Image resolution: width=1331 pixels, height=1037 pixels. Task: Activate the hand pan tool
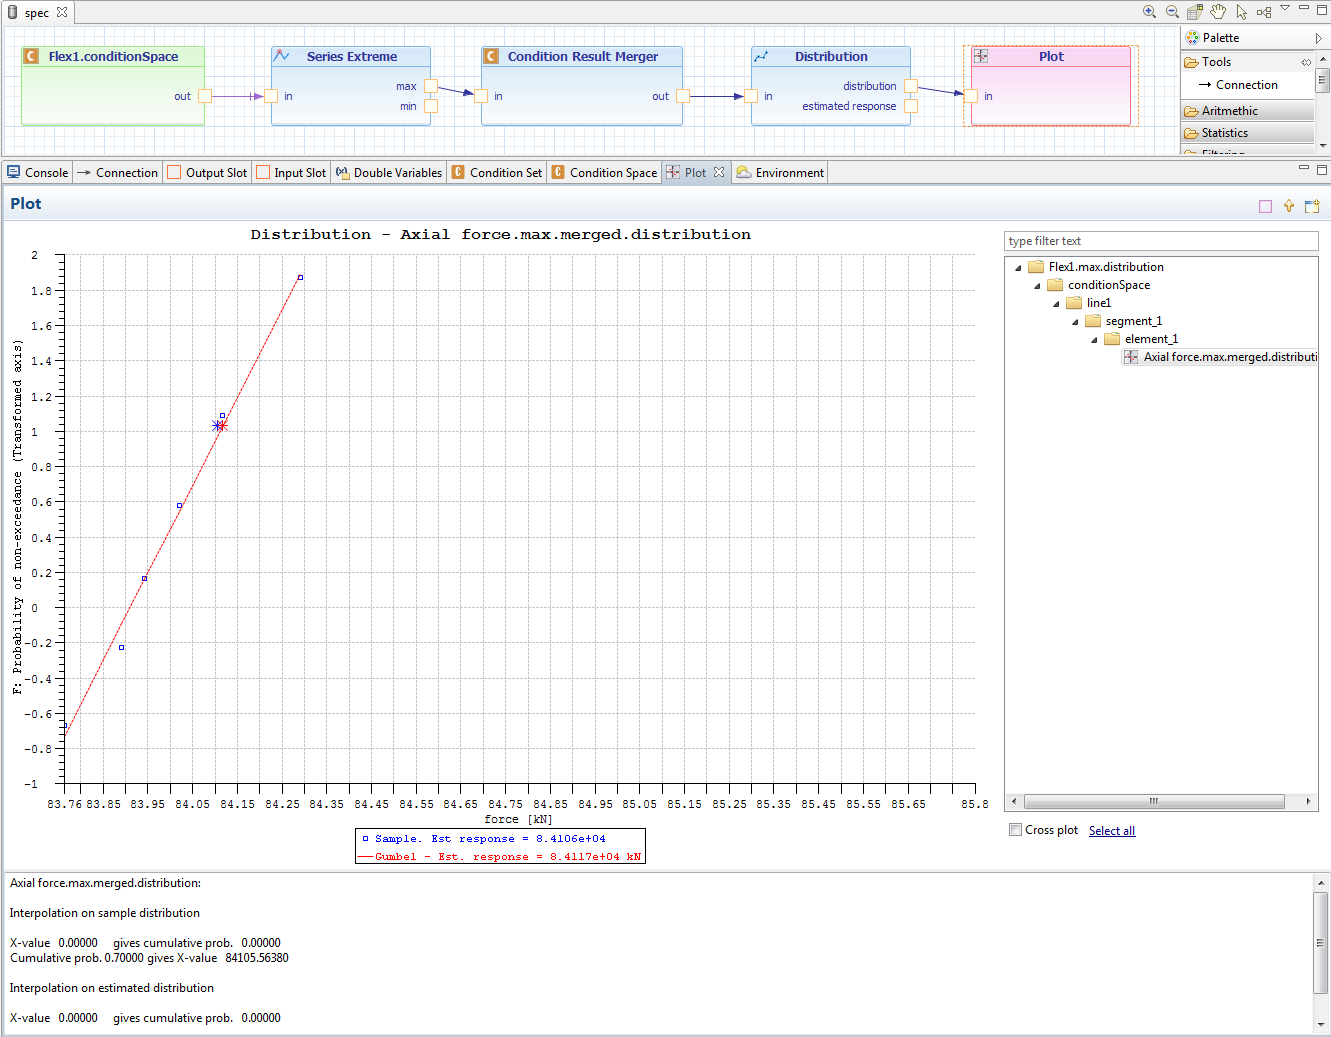pos(1218,12)
